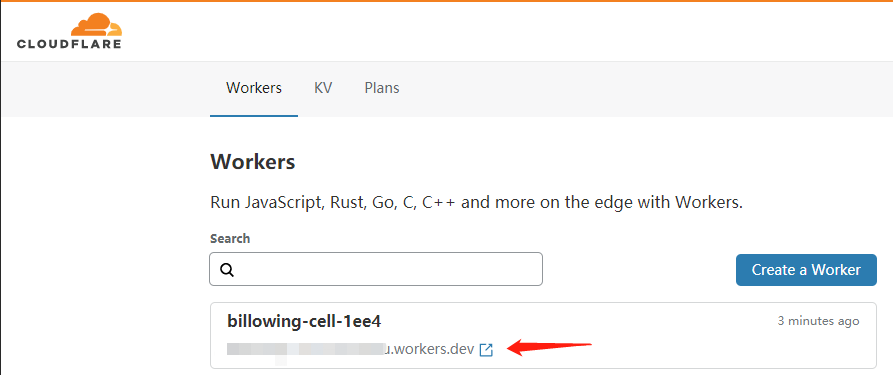This screenshot has height=375, width=893.
Task: Open the billowing-cell-1ee4 worker
Action: coord(304,321)
